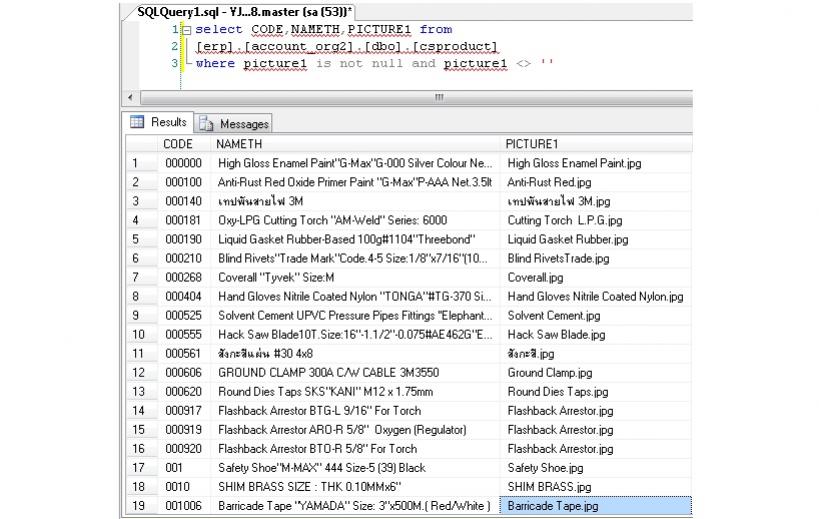The image size is (819, 519).
Task: Click the 'Flashback Arrestor ARO-R 5/8 Oxygen' cell
Action: tap(355, 430)
